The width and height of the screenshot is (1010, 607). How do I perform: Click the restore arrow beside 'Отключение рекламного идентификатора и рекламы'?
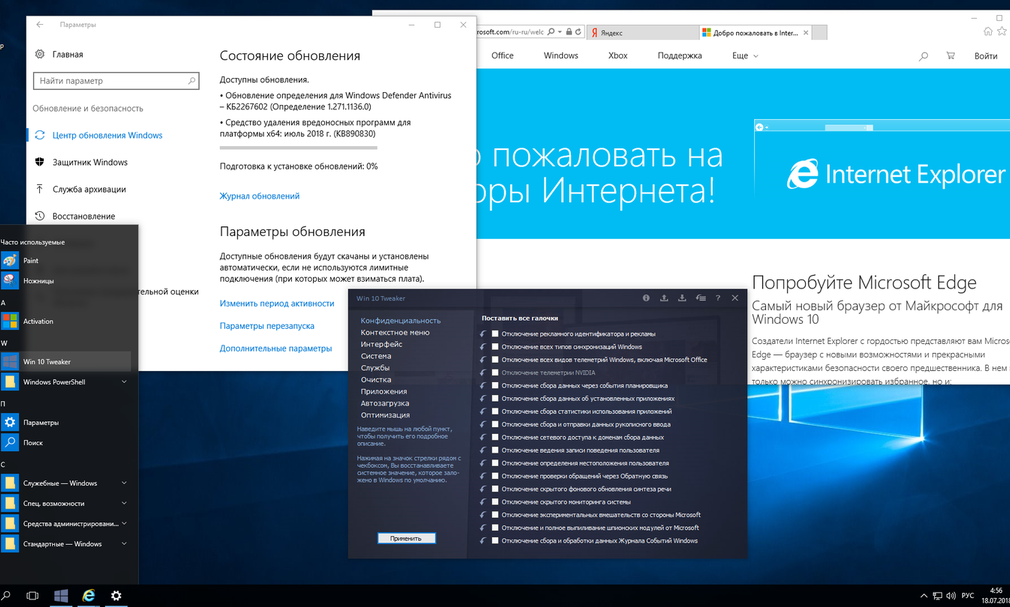pos(483,334)
